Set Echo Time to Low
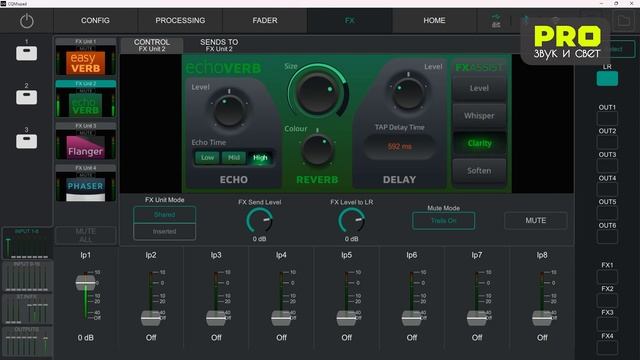Image resolution: width=640 pixels, height=360 pixels. pos(207,158)
